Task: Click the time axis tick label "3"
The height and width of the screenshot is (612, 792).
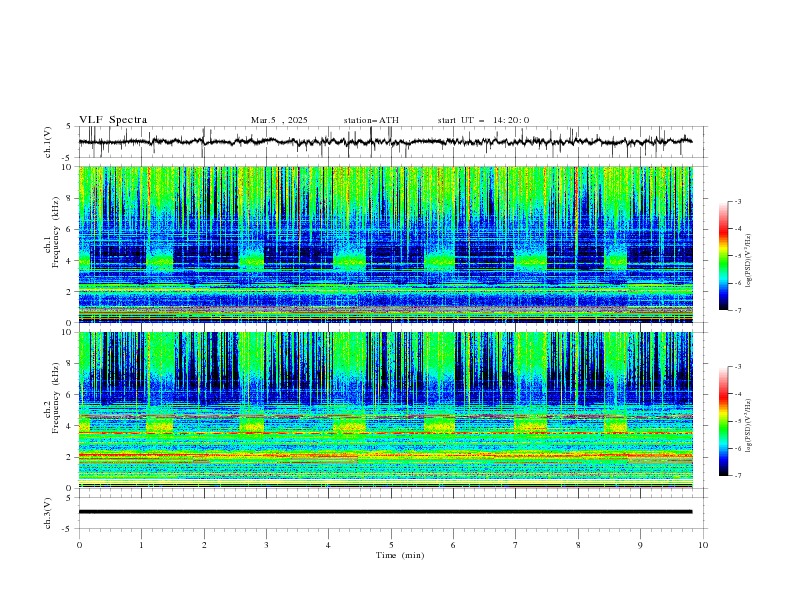Action: click(266, 545)
